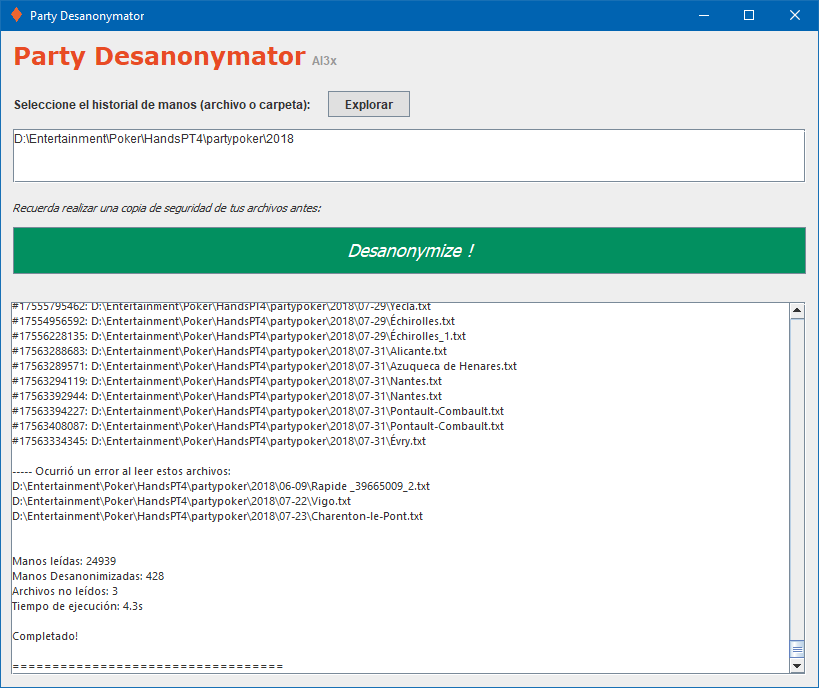Click the Explorar button

coord(369,104)
